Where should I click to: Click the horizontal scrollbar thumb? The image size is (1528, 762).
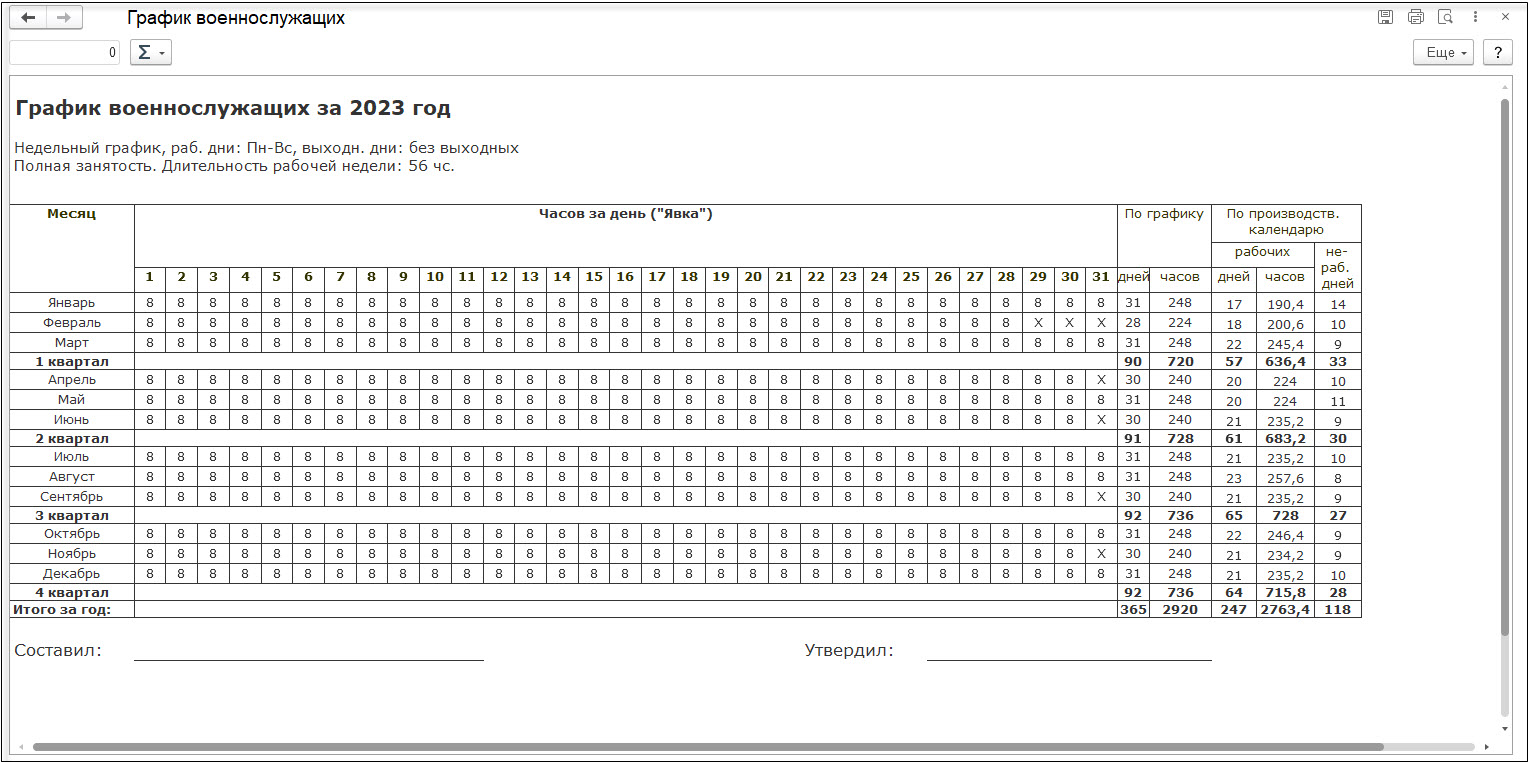point(708,747)
